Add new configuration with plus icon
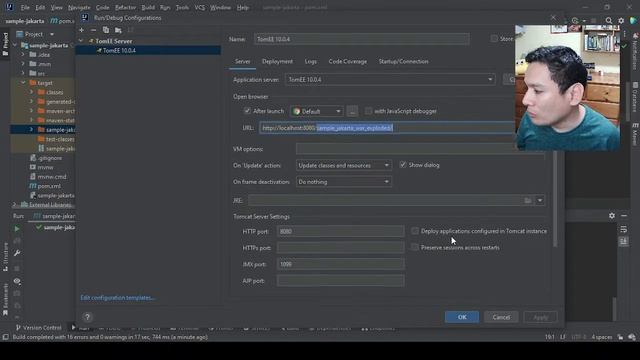 tap(82, 30)
